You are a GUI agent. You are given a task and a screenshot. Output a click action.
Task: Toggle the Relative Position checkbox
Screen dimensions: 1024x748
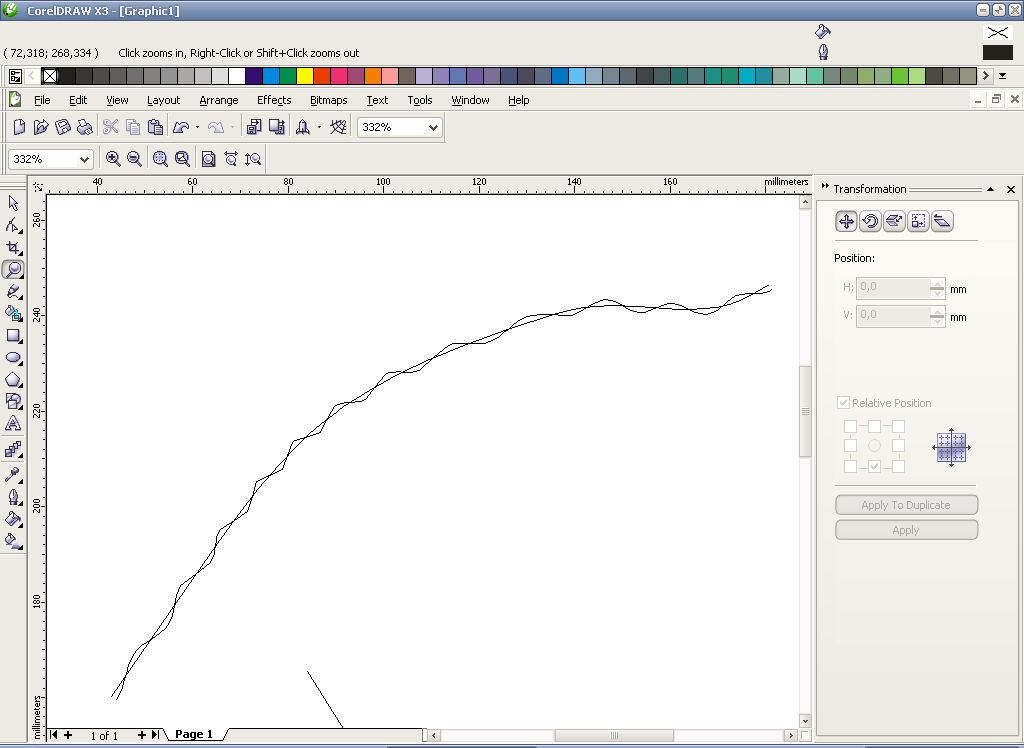(x=843, y=402)
